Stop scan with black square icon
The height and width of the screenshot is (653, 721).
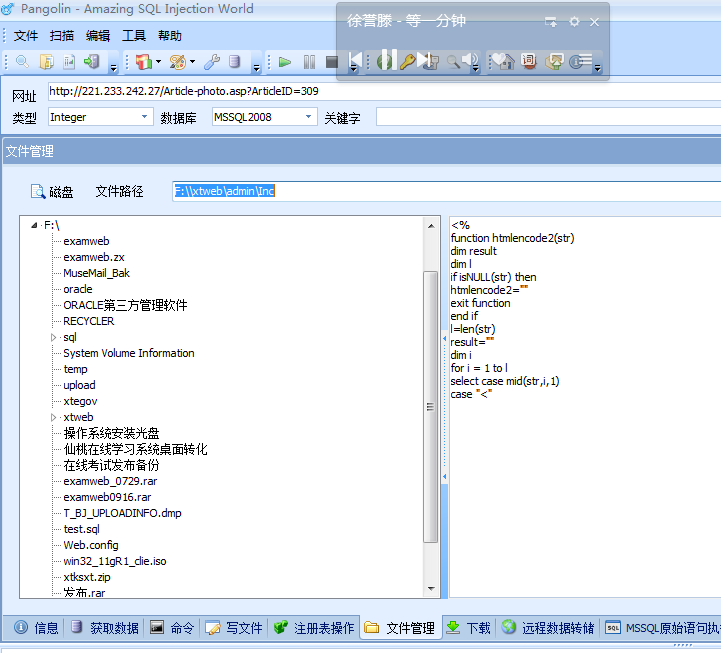[x=332, y=62]
